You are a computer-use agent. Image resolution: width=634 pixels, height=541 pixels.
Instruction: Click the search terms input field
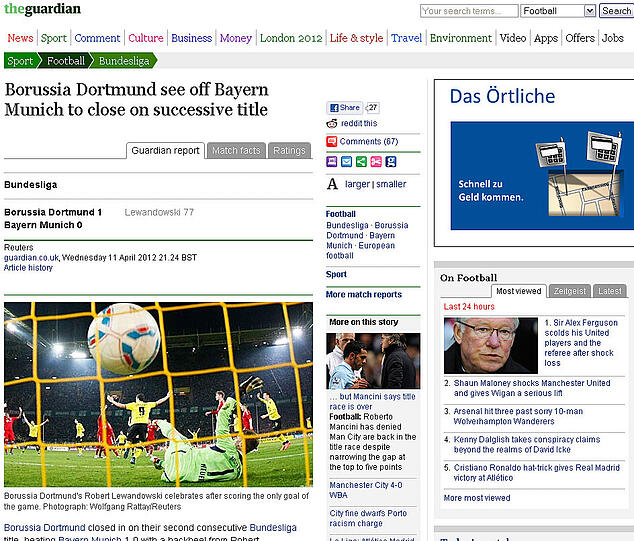(x=469, y=11)
